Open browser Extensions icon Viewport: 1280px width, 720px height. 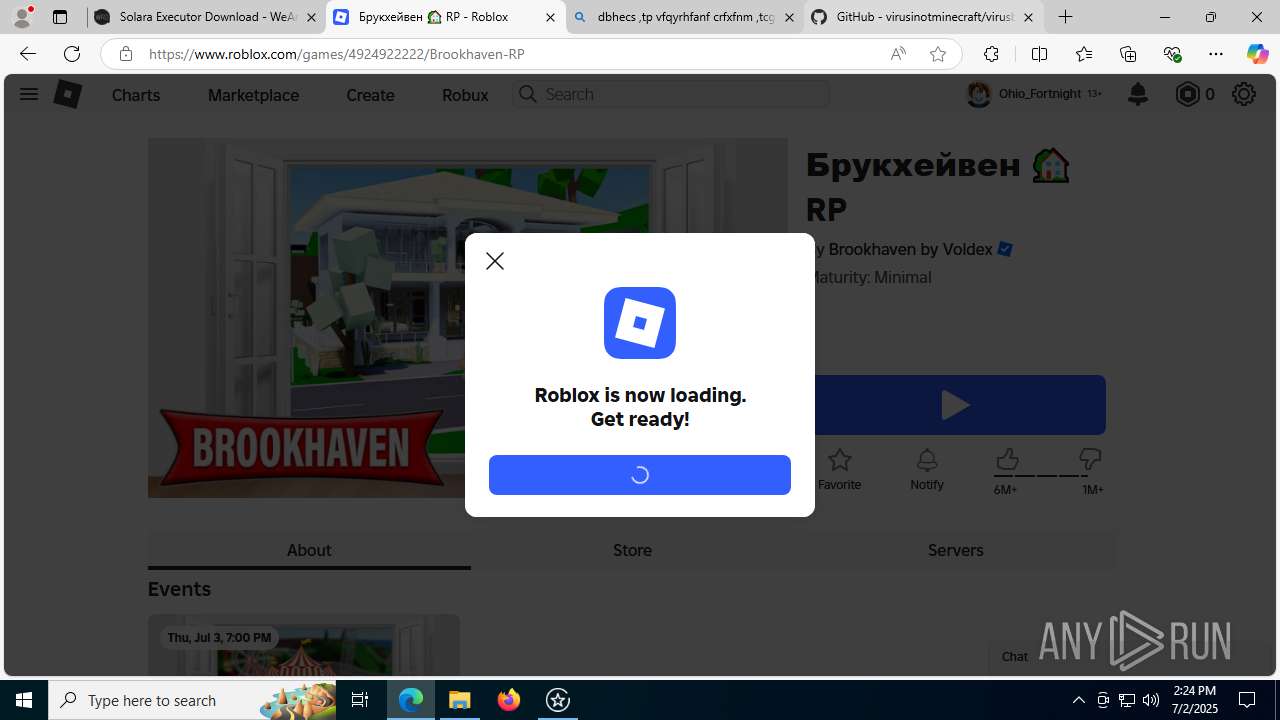(x=991, y=54)
